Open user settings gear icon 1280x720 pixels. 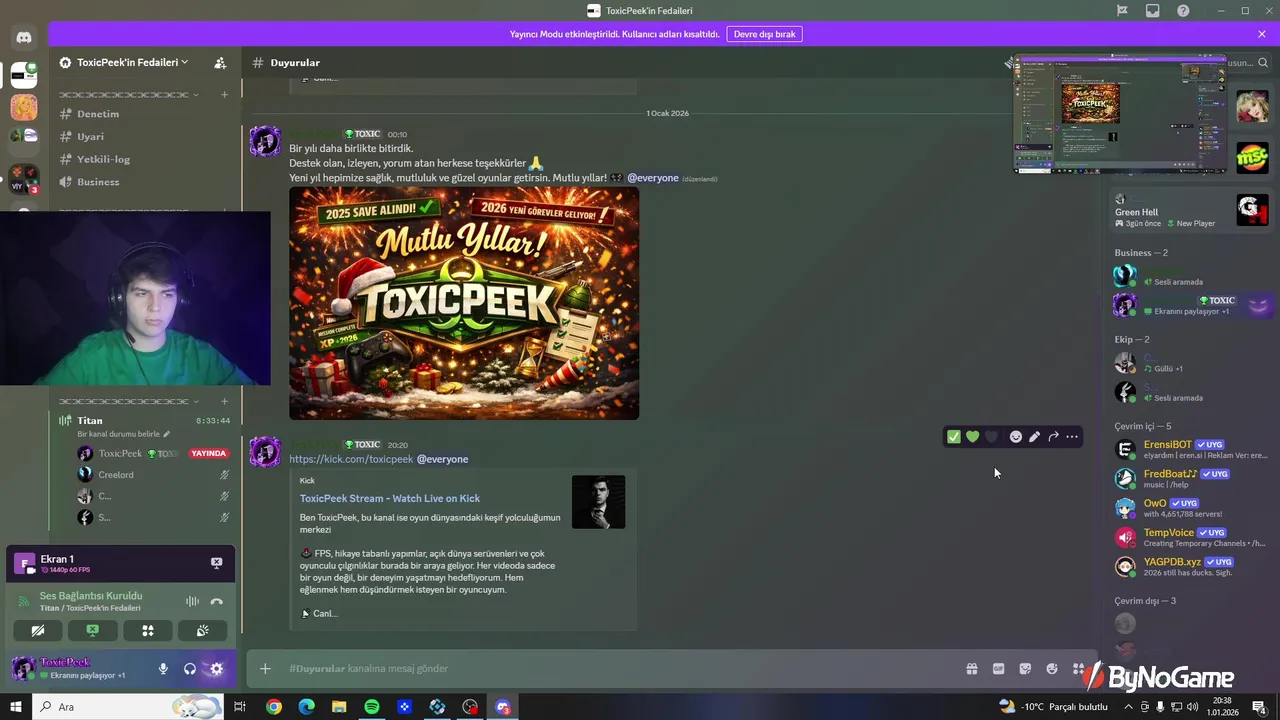216,669
